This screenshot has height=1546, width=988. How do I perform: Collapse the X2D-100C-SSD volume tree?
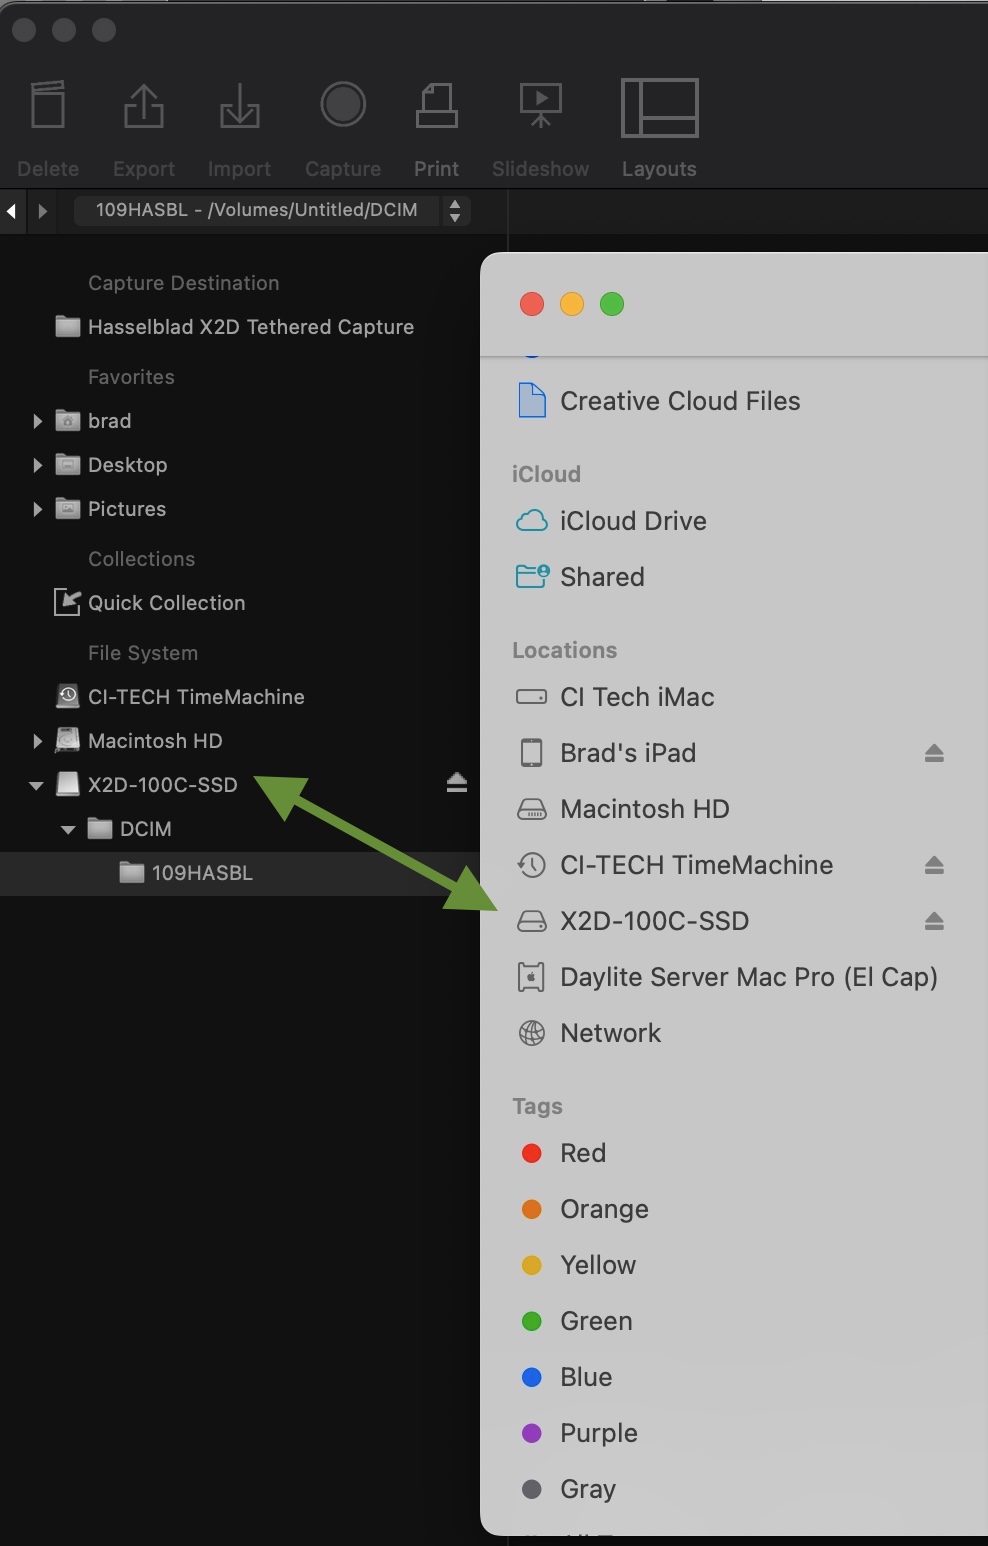[x=36, y=785]
